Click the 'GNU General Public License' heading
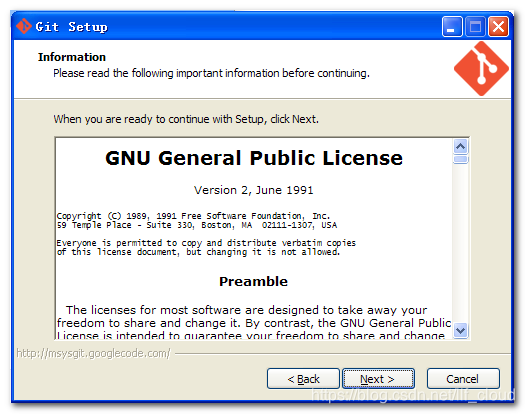Viewport: 525px width, 414px height. [254, 158]
